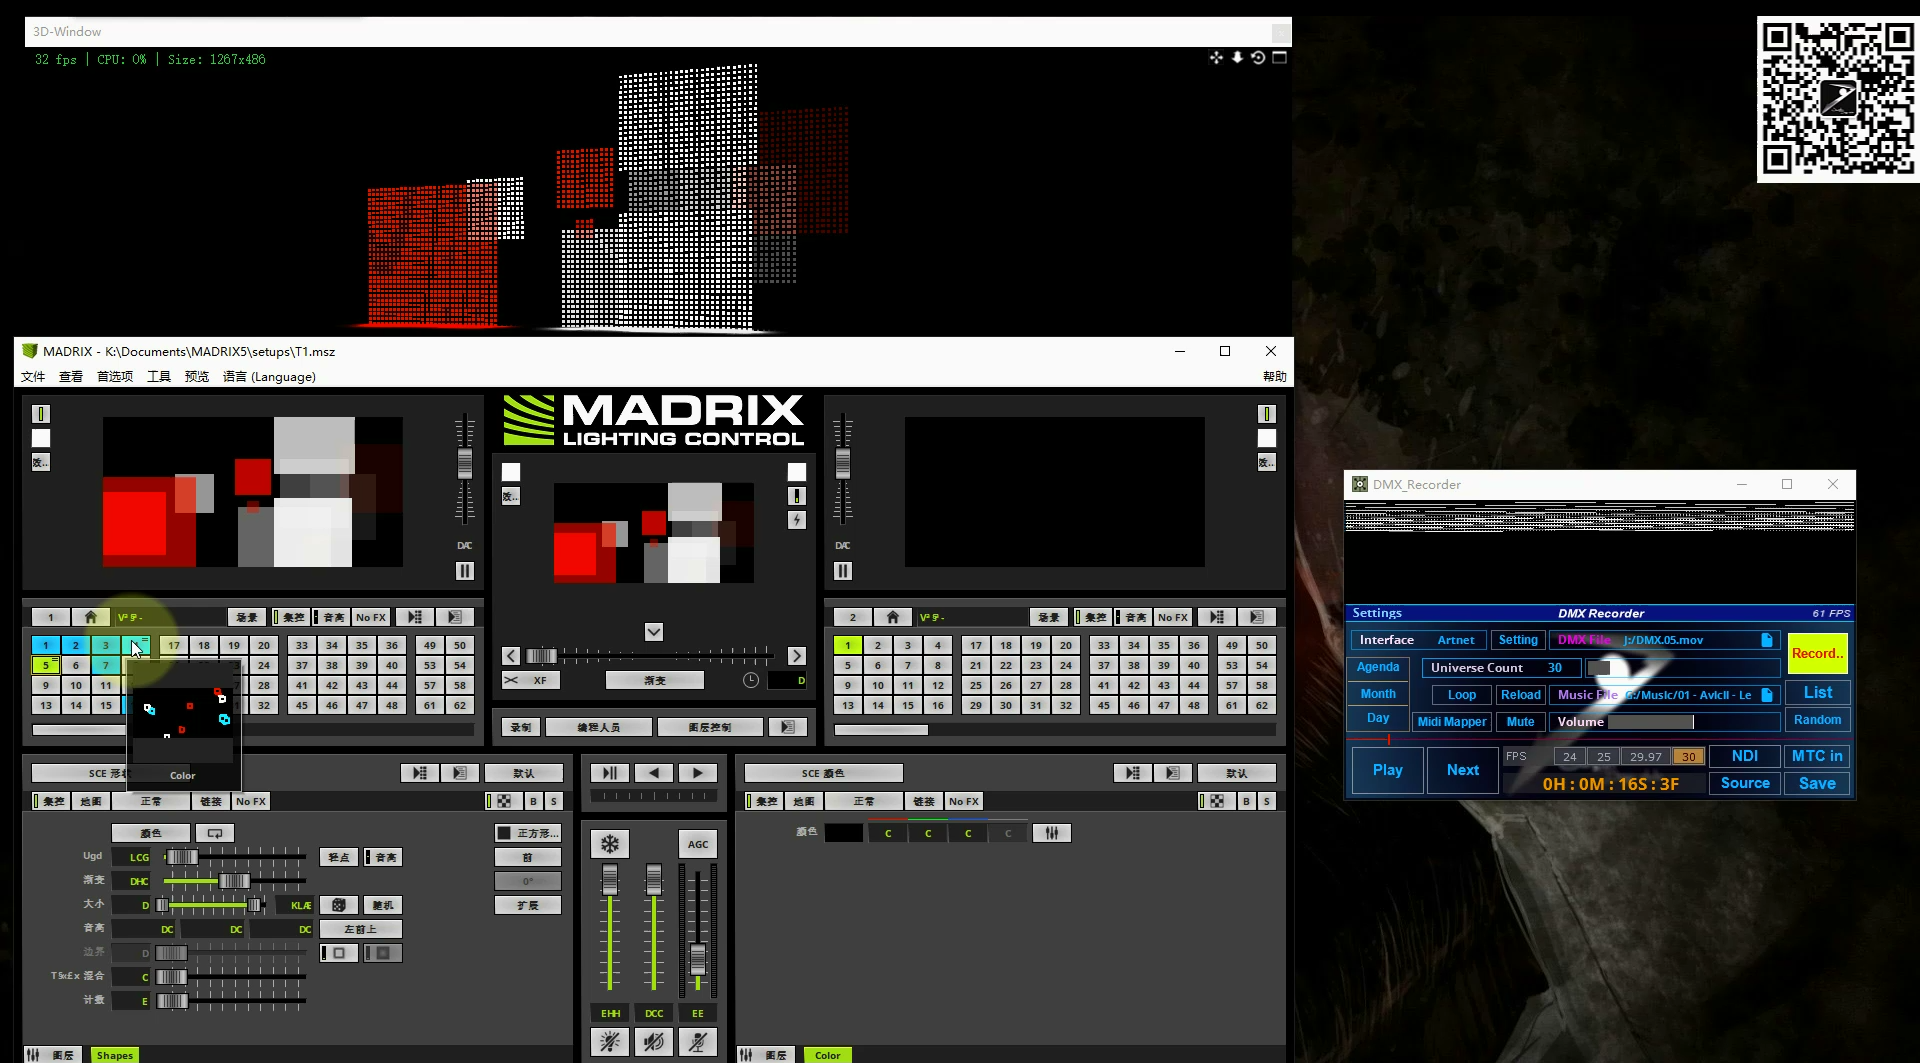Click Next in DMX Recorder
The width and height of the screenshot is (1920, 1063).
click(x=1462, y=770)
